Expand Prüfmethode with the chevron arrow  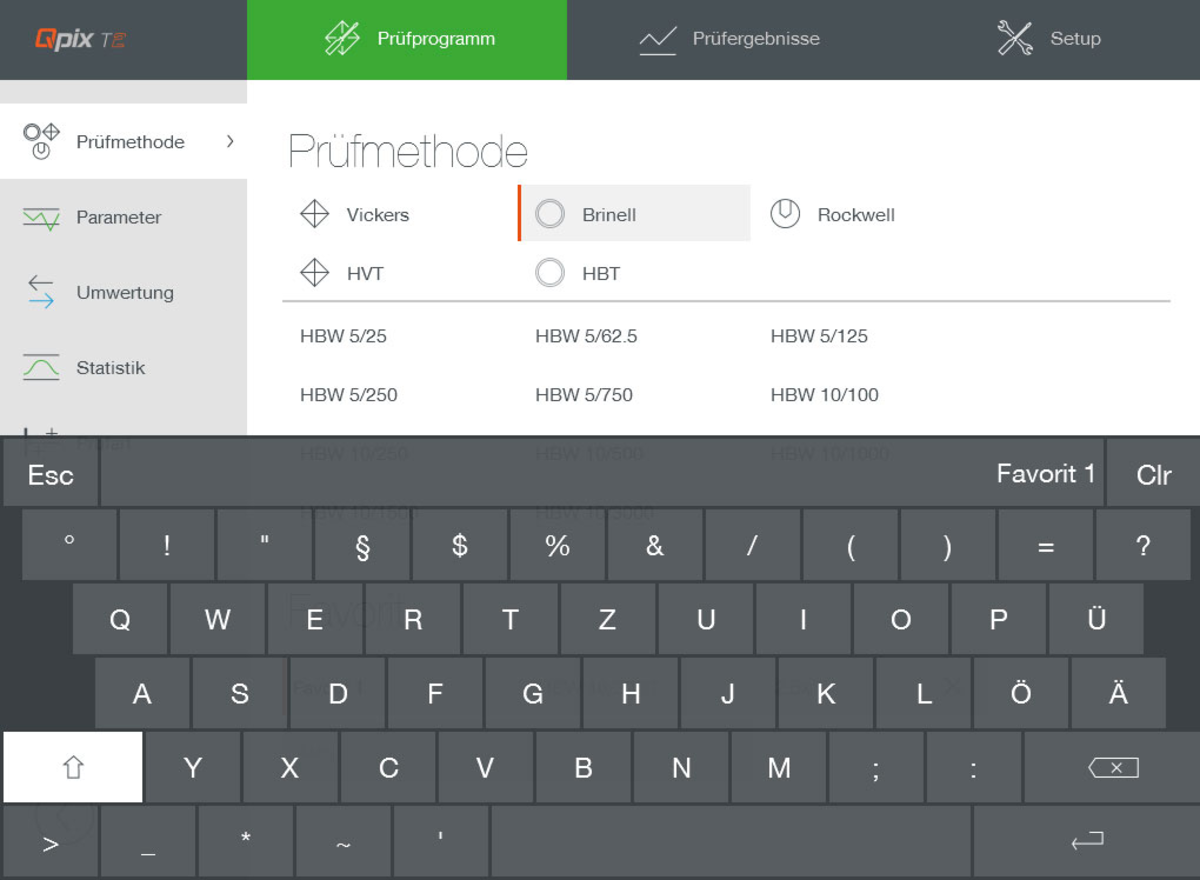click(x=230, y=141)
